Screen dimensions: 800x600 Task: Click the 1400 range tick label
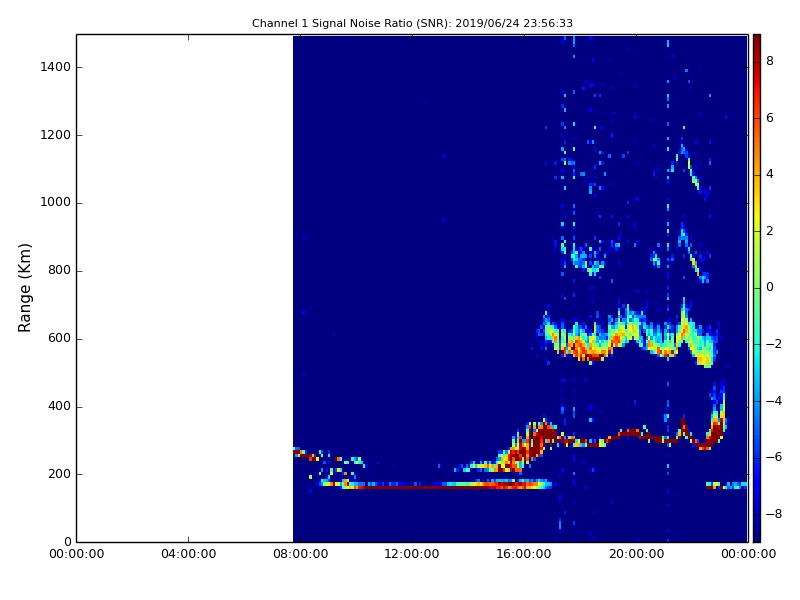pos(55,67)
